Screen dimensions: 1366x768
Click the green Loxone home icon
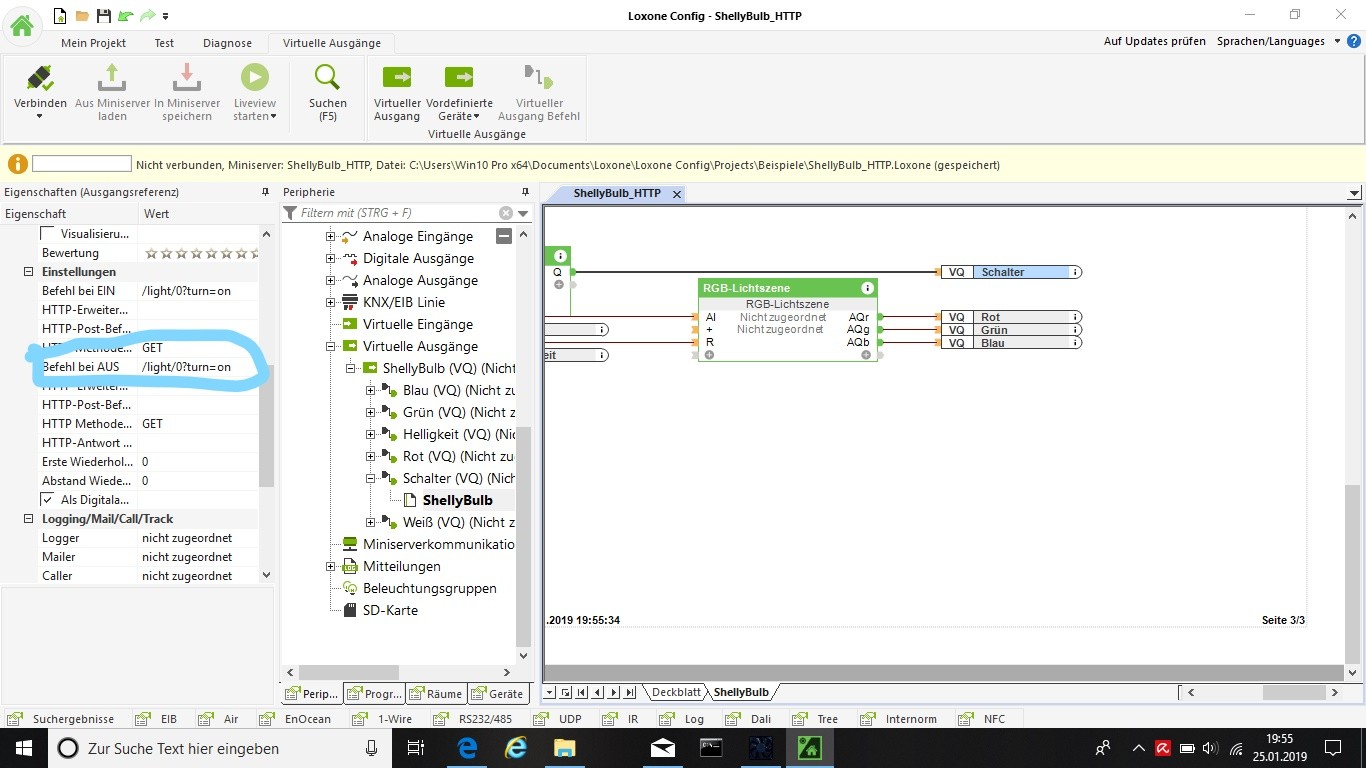pos(22,25)
